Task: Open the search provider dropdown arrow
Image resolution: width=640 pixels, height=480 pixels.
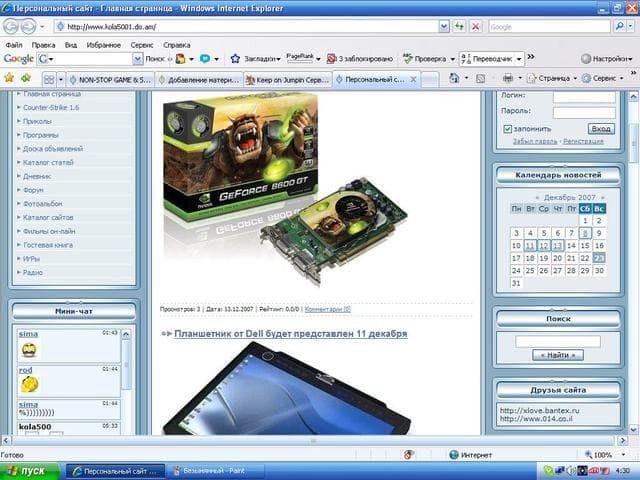Action: point(631,27)
